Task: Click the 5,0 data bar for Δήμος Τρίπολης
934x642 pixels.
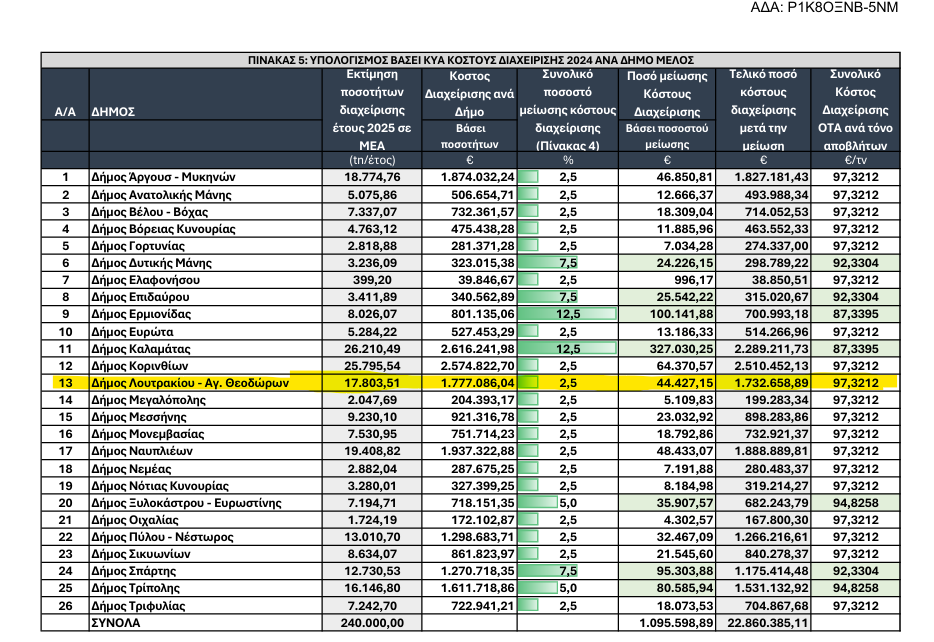Action: (568, 588)
